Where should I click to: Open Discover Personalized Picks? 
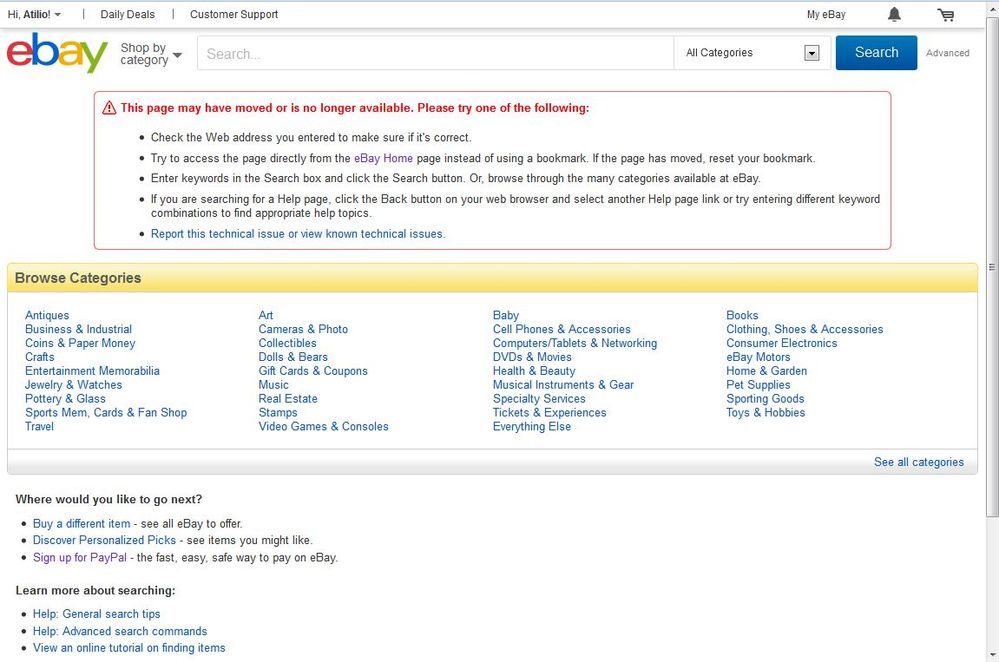tap(104, 540)
